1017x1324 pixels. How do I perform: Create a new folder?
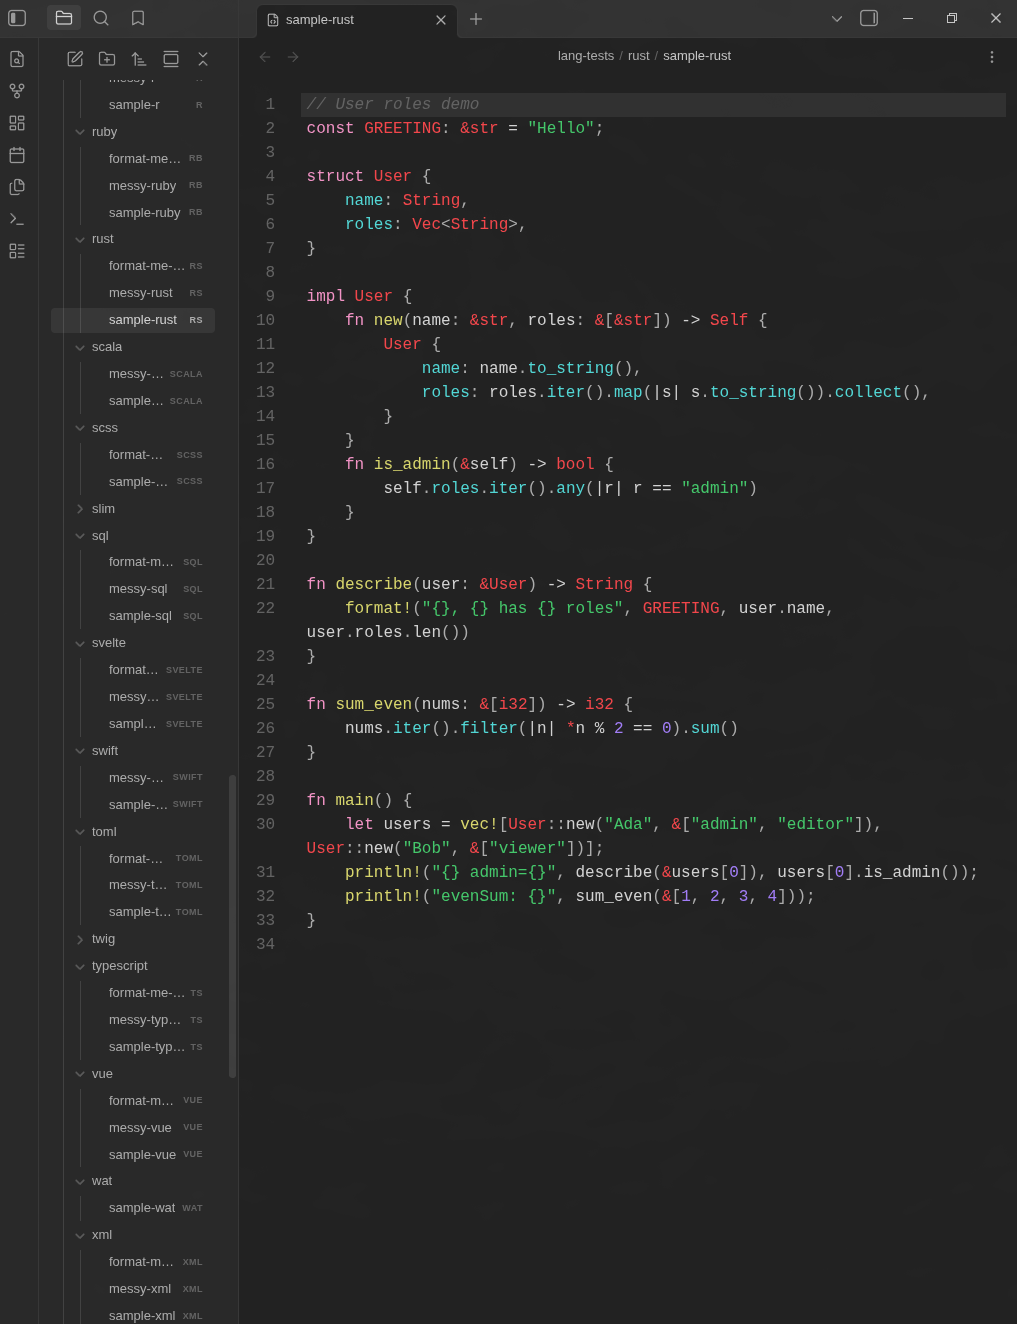(107, 59)
